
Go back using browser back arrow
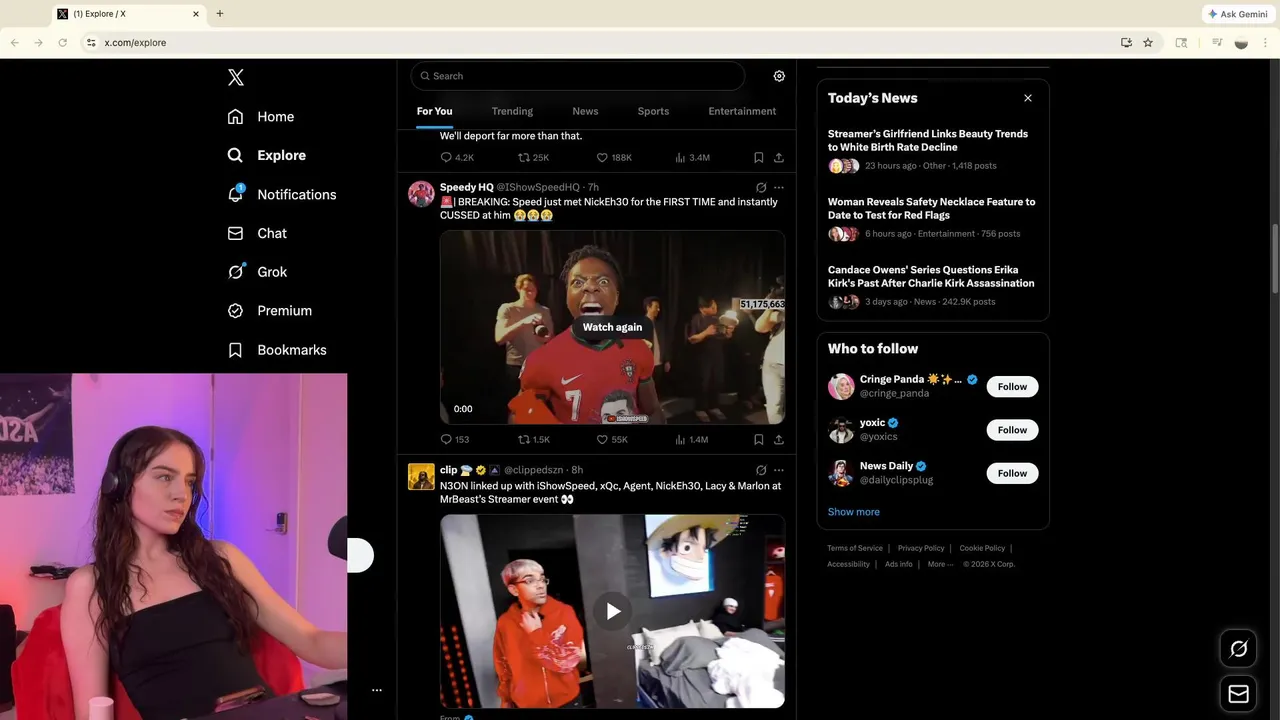pyautogui.click(x=14, y=42)
